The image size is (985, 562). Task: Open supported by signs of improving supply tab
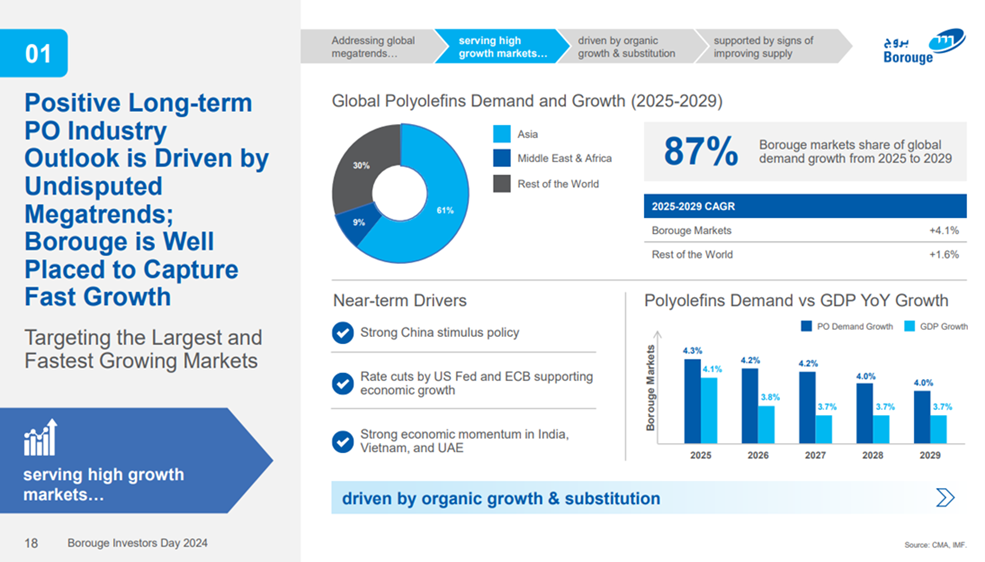pos(765,47)
